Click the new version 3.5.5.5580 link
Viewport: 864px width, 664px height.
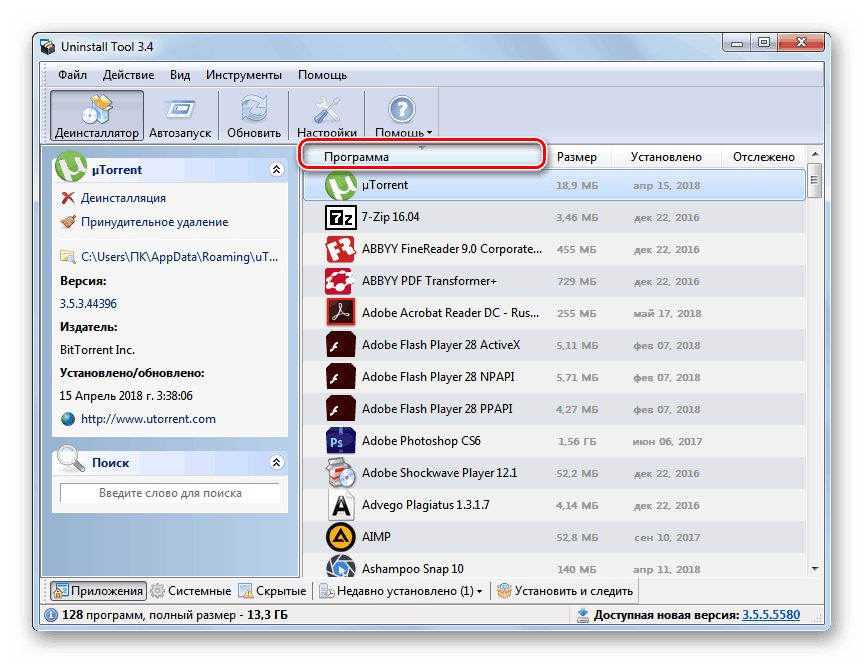pyautogui.click(x=770, y=615)
